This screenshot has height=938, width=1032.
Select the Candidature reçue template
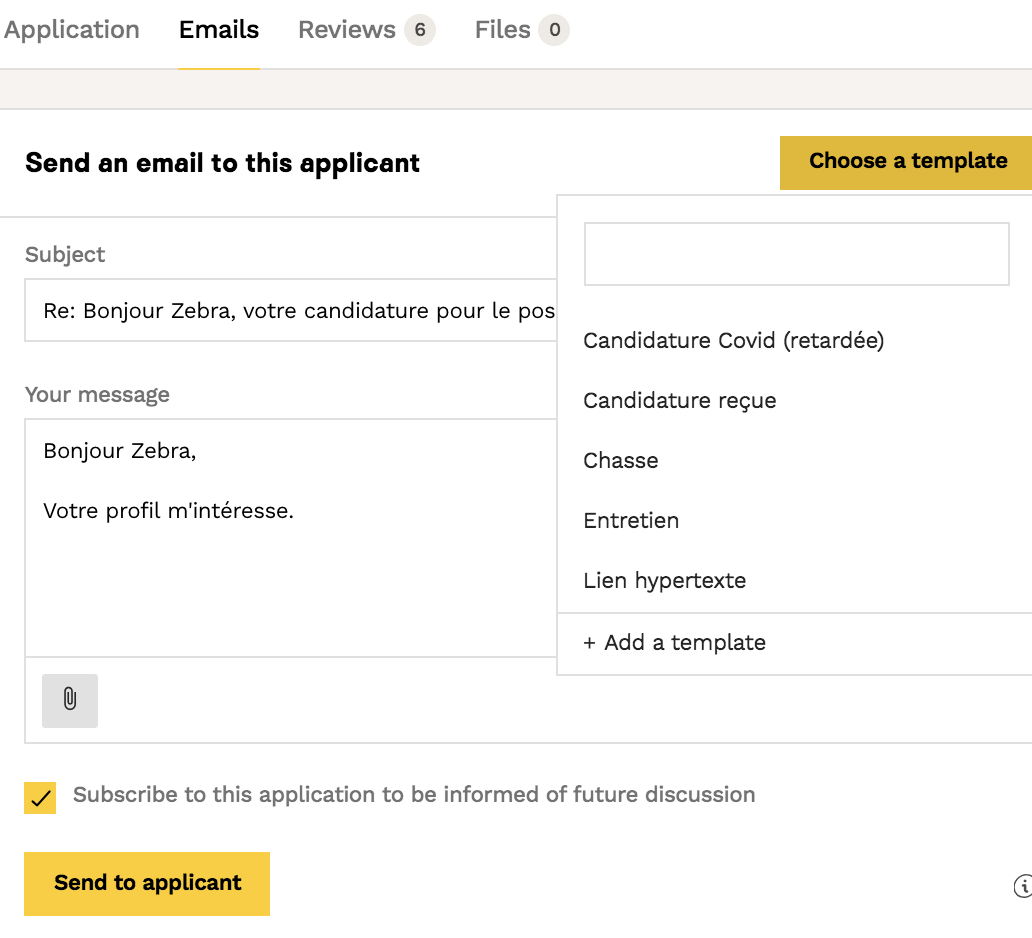680,401
